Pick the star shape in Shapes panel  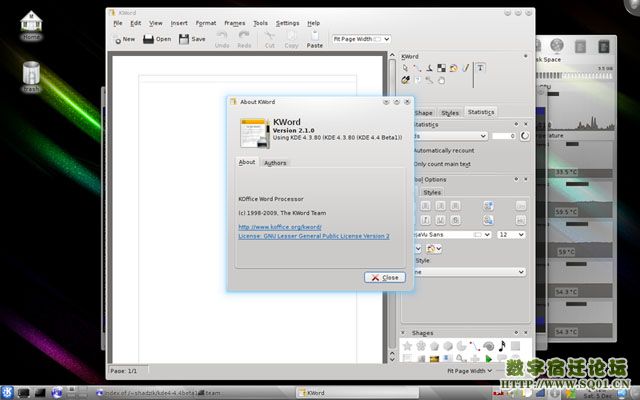[x=407, y=346]
